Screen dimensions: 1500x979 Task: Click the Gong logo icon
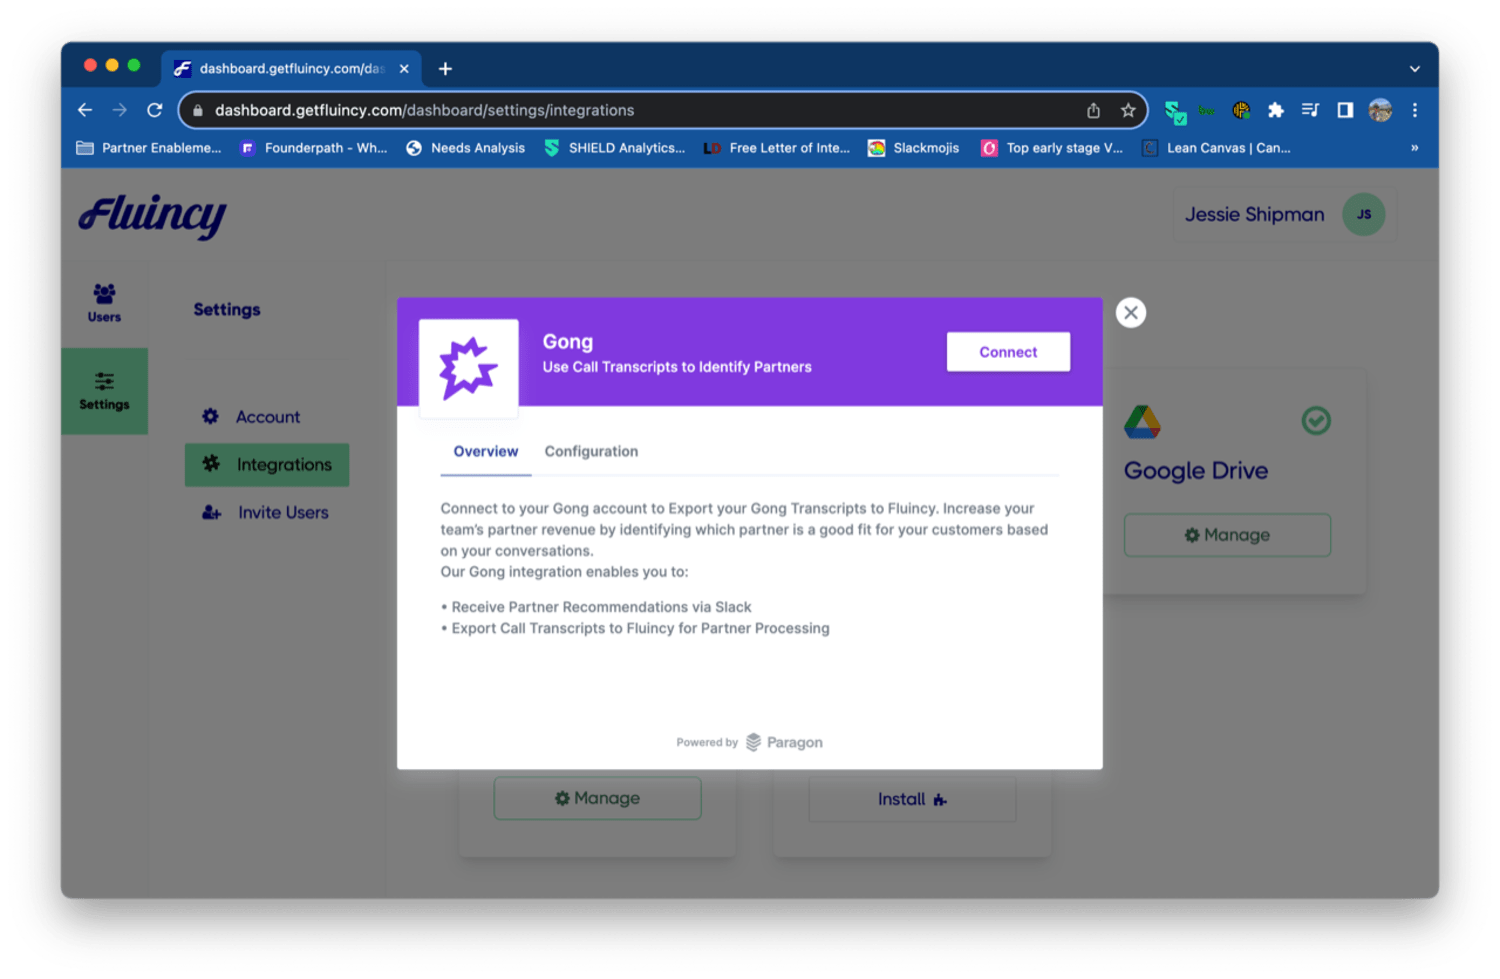click(x=468, y=368)
